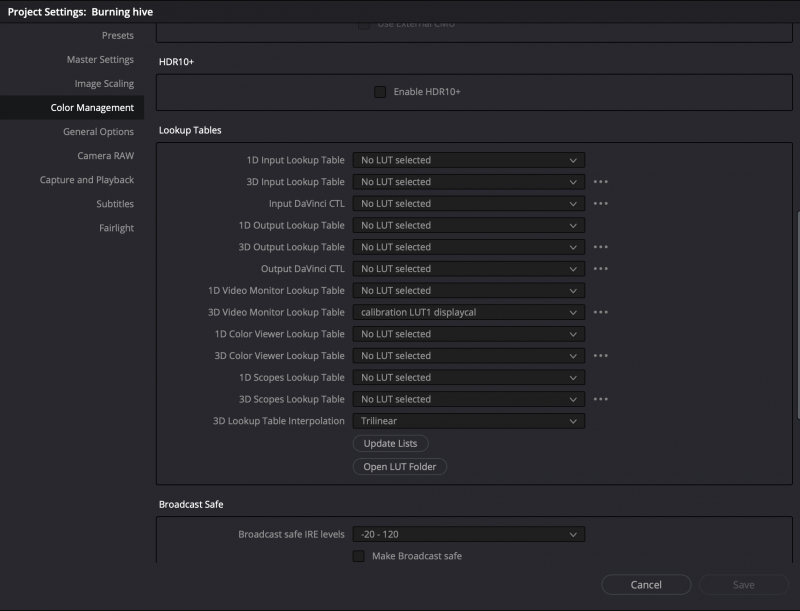Switch to Master Settings section

[x=100, y=60]
